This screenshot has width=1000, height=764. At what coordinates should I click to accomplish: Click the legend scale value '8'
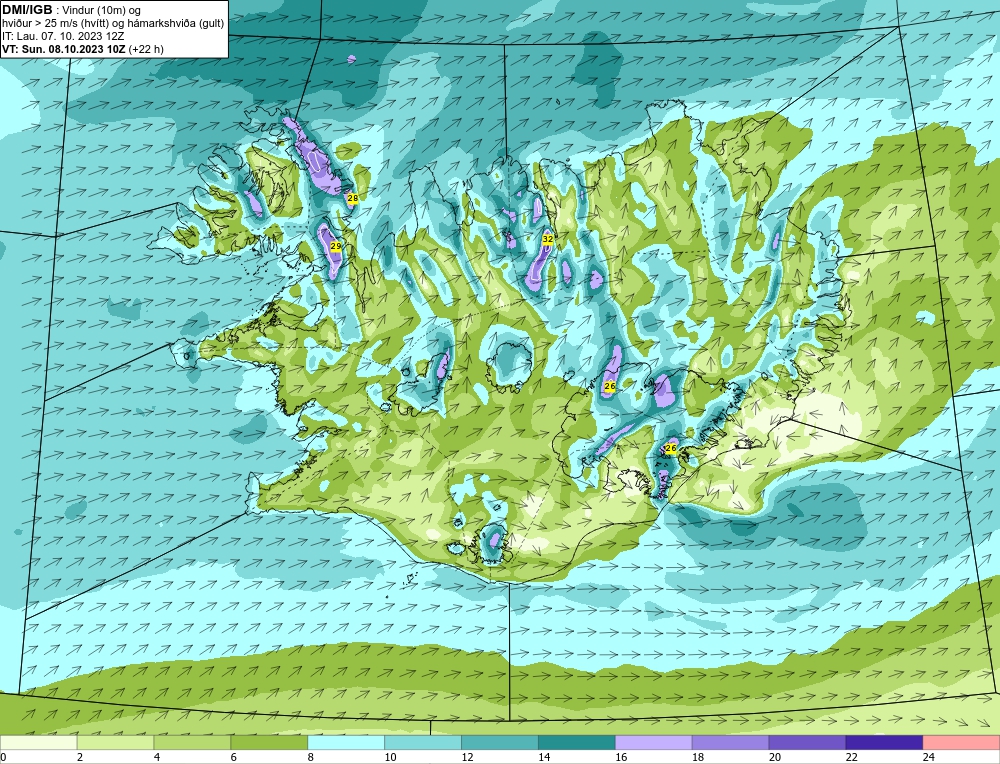[x=311, y=757]
